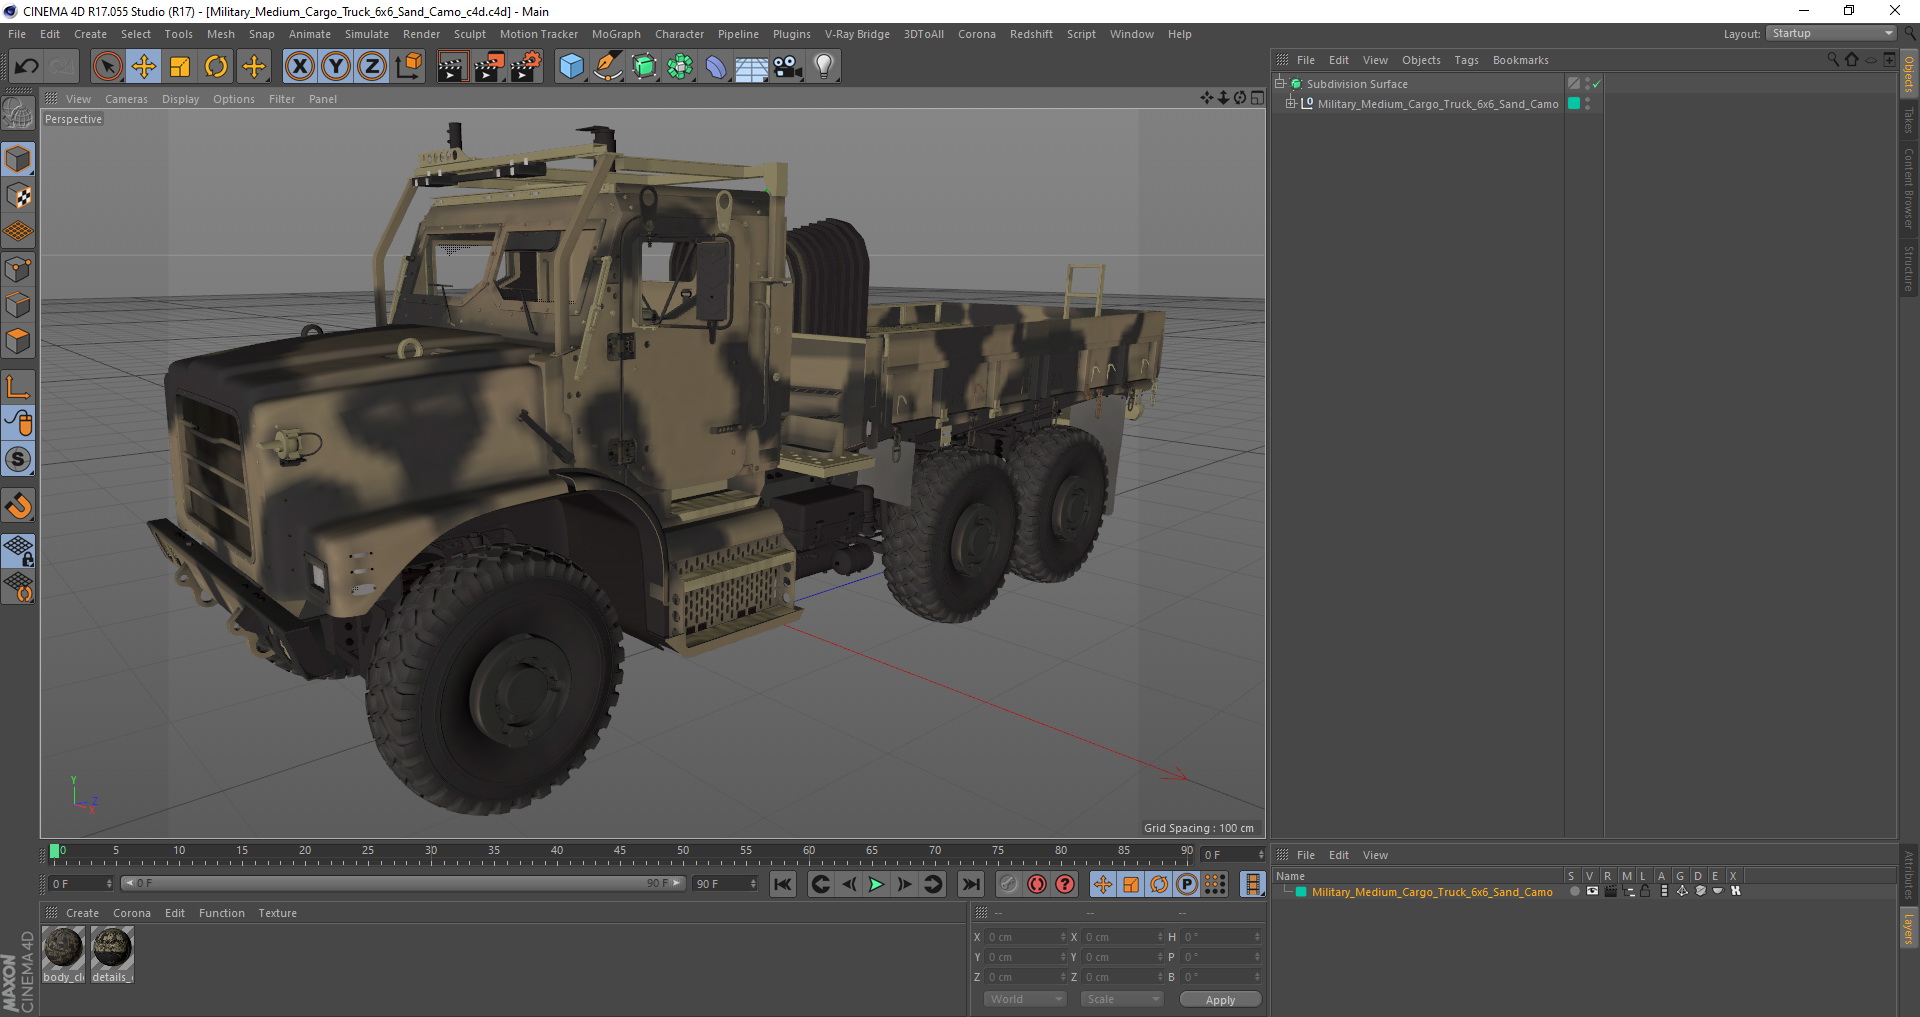Switch to Points mode
Image resolution: width=1920 pixels, height=1017 pixels.
[18, 269]
